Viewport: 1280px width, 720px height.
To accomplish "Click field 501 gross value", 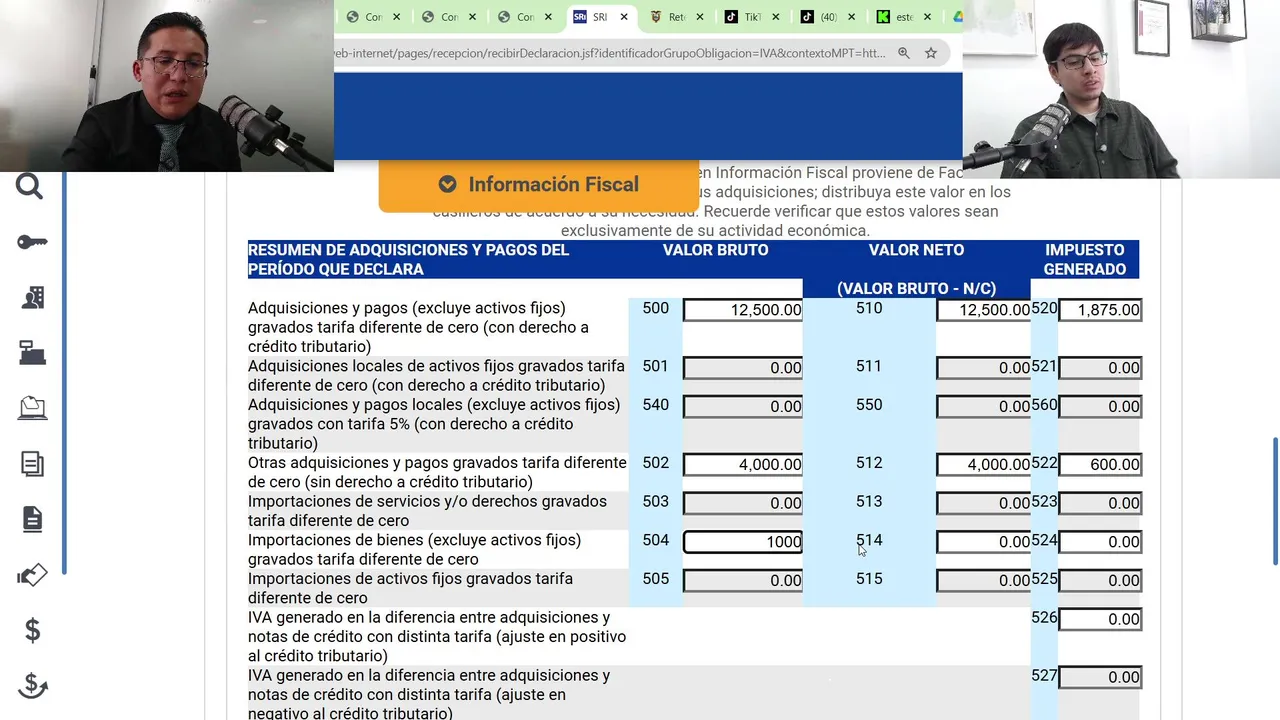I will [743, 368].
